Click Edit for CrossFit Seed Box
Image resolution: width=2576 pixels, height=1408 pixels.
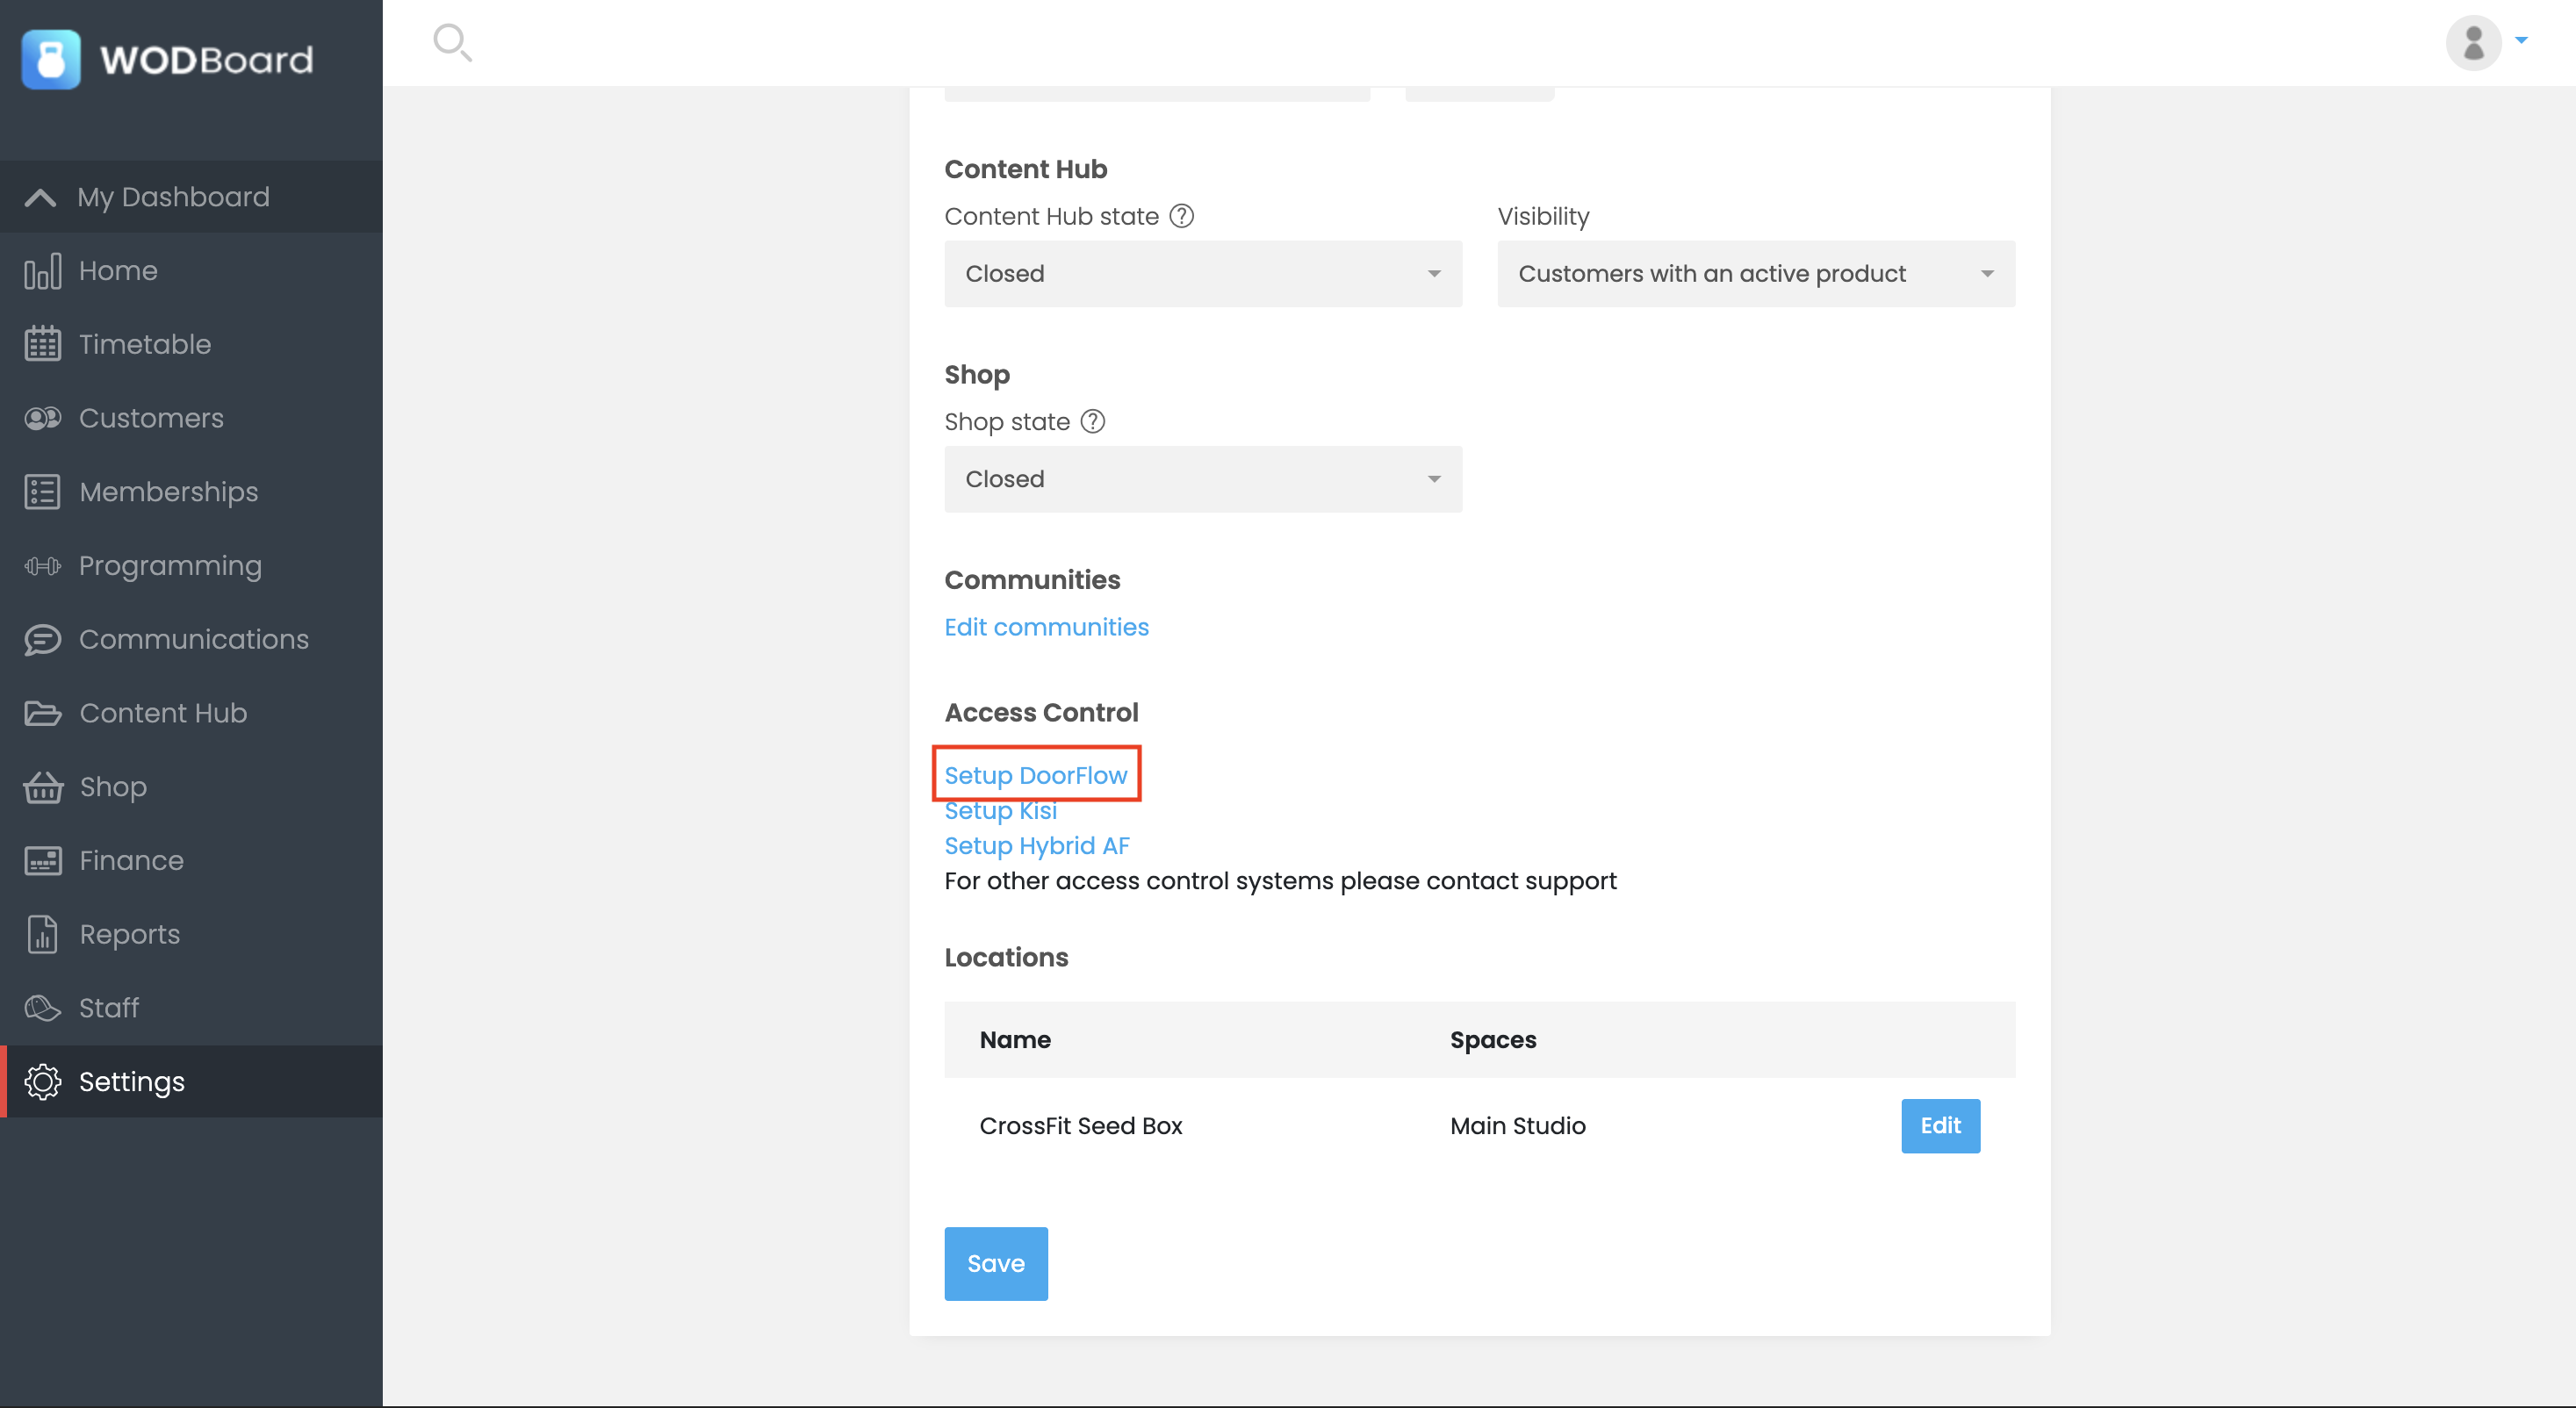click(1939, 1125)
